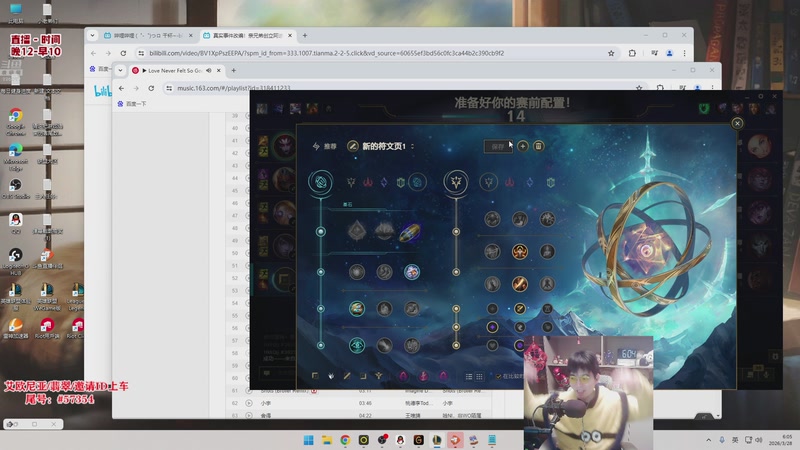The height and width of the screenshot is (450, 800).
Task: Close the rune editor with the X
Action: (x=737, y=123)
